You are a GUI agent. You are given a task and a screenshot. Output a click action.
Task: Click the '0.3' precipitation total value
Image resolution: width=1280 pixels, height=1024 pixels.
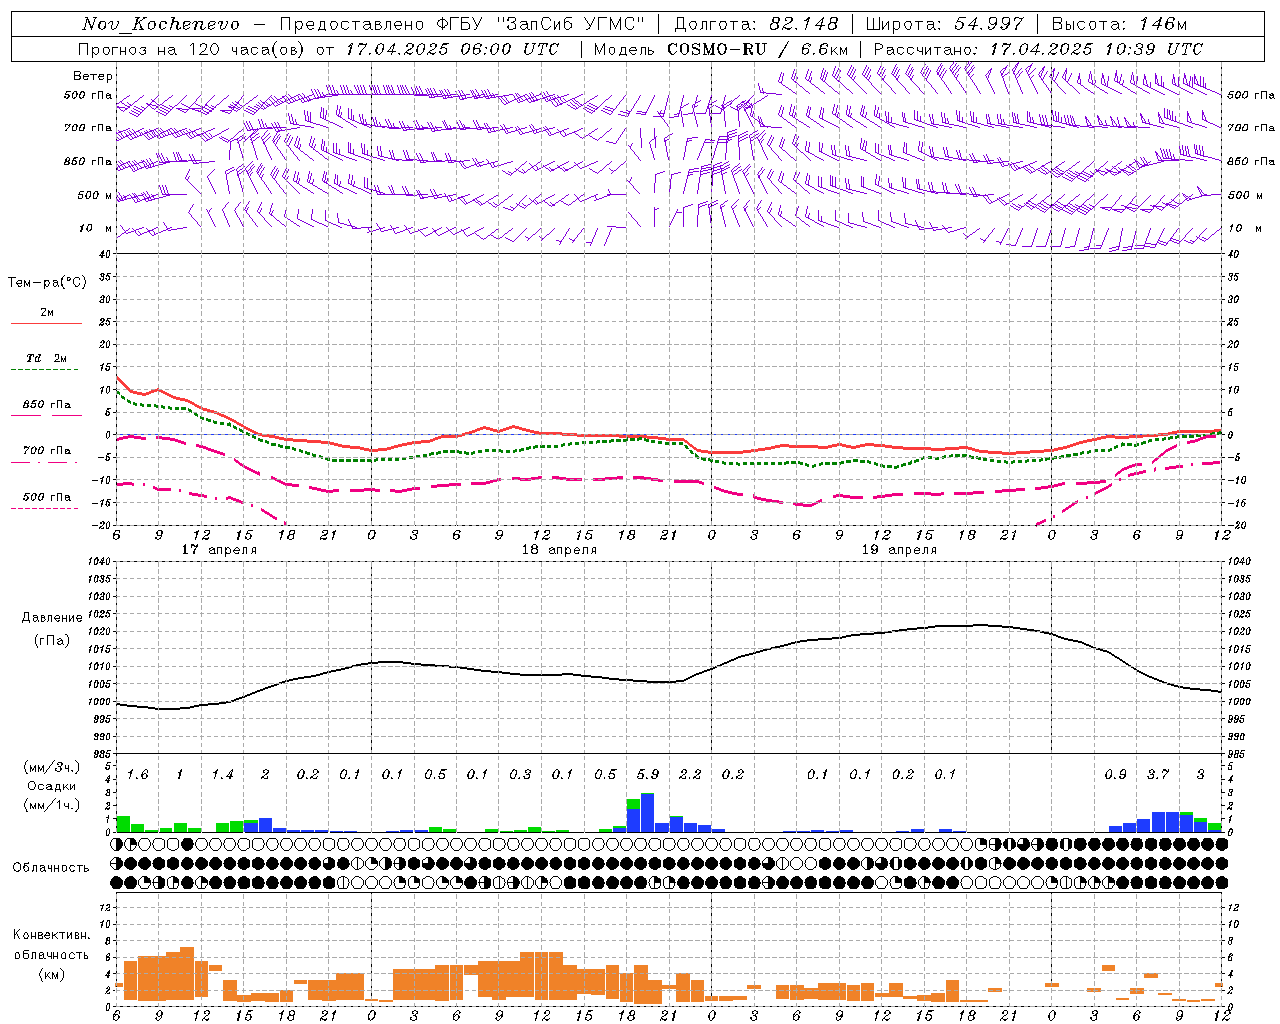[520, 774]
